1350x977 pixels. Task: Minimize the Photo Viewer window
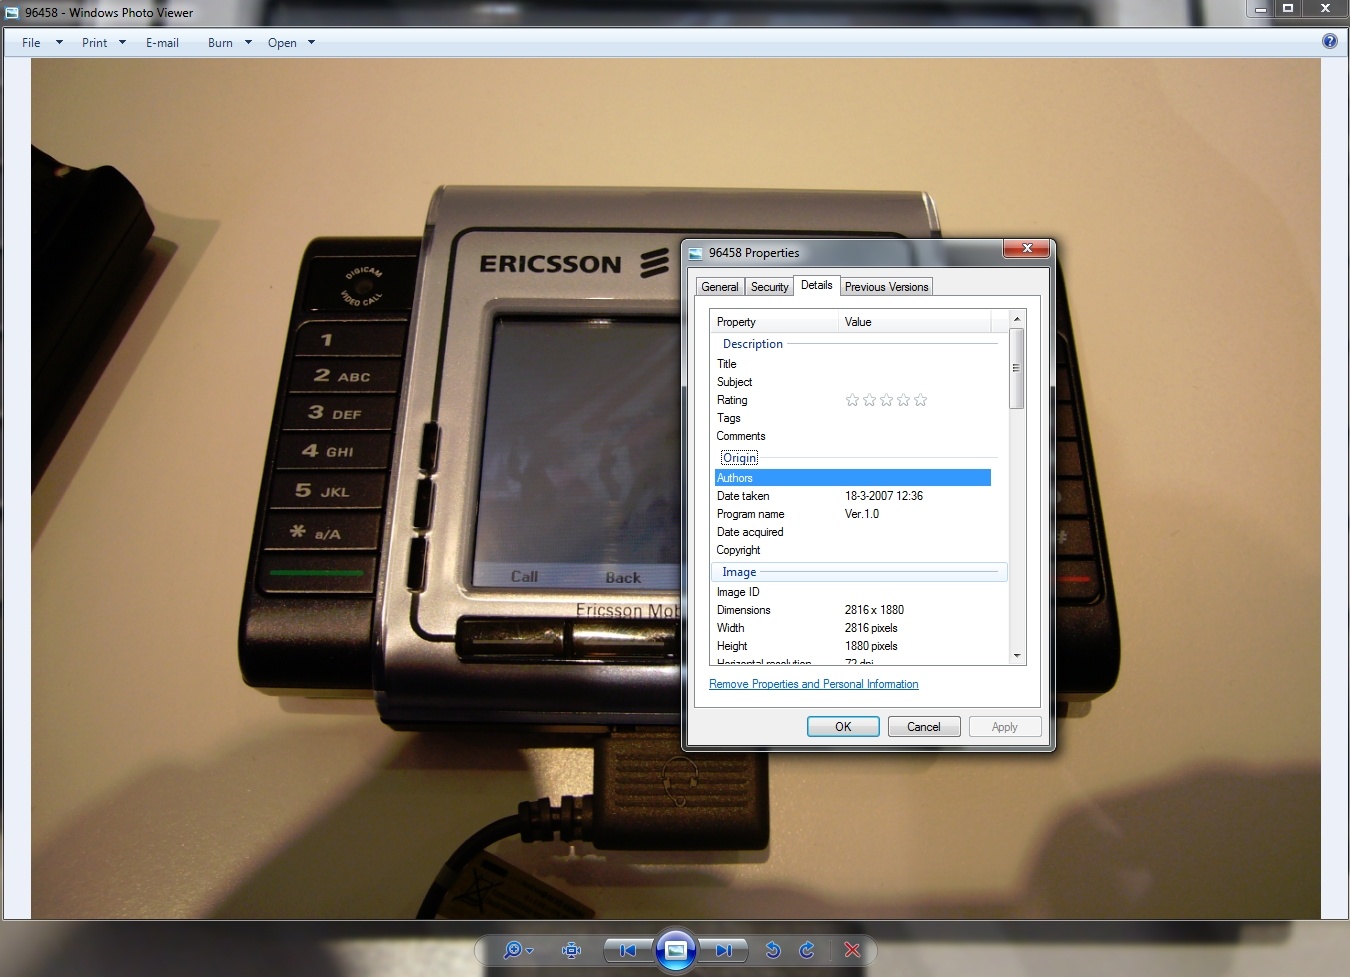1260,8
